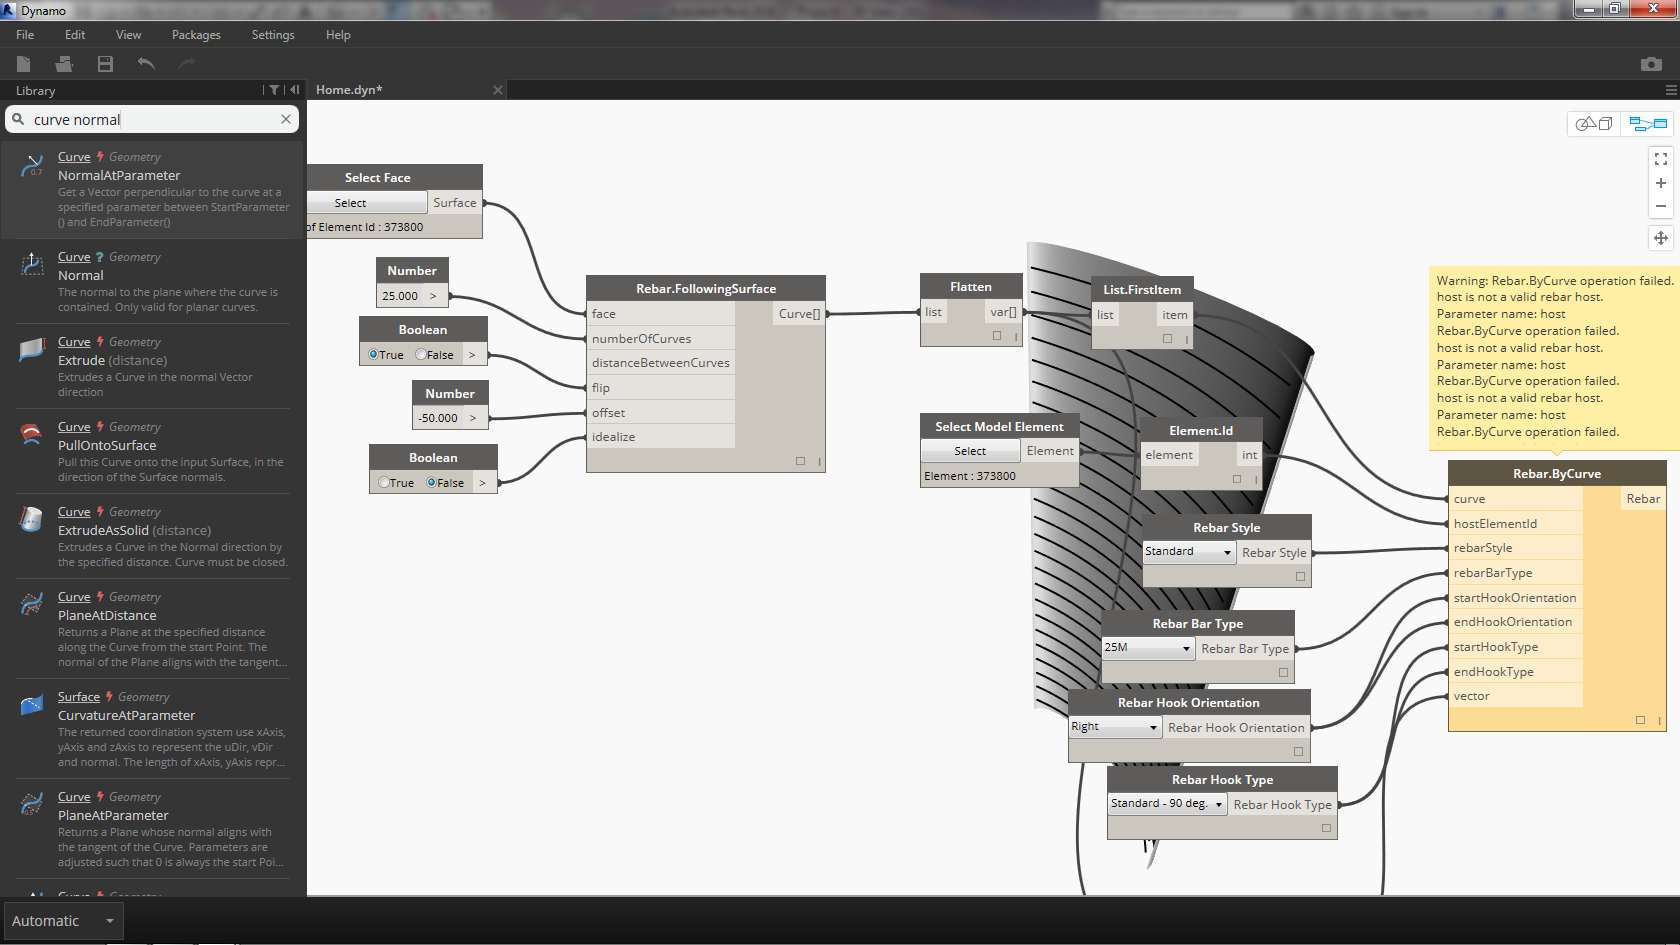Viewport: 1680px width, 945px height.
Task: Open the Automatic run mode dropdown
Action: point(62,921)
